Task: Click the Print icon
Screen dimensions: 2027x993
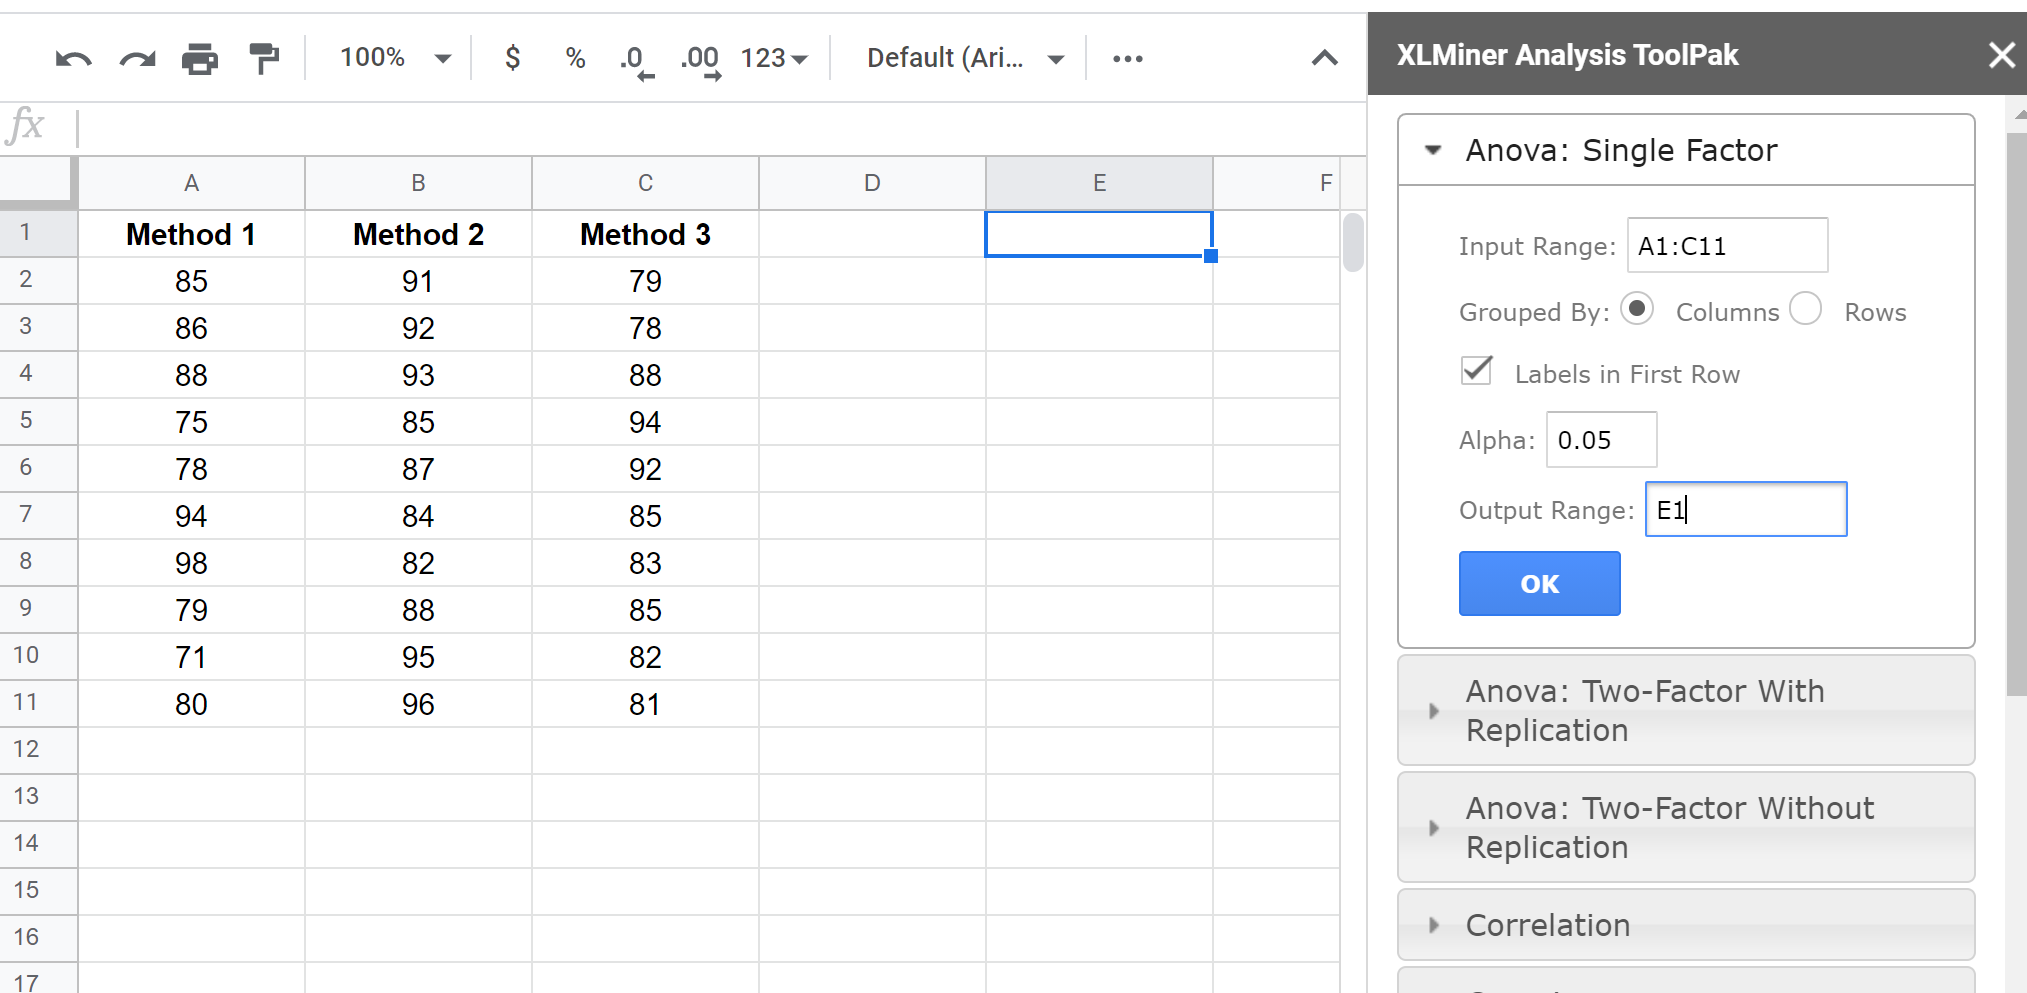Action: click(x=200, y=59)
